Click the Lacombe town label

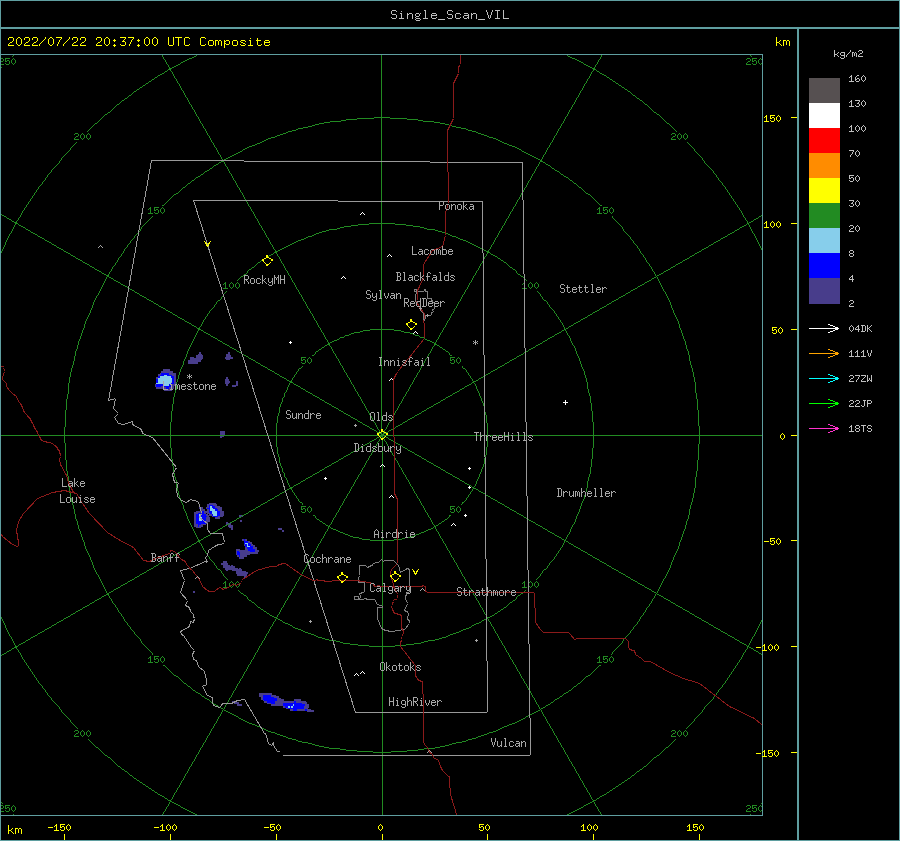pos(432,251)
